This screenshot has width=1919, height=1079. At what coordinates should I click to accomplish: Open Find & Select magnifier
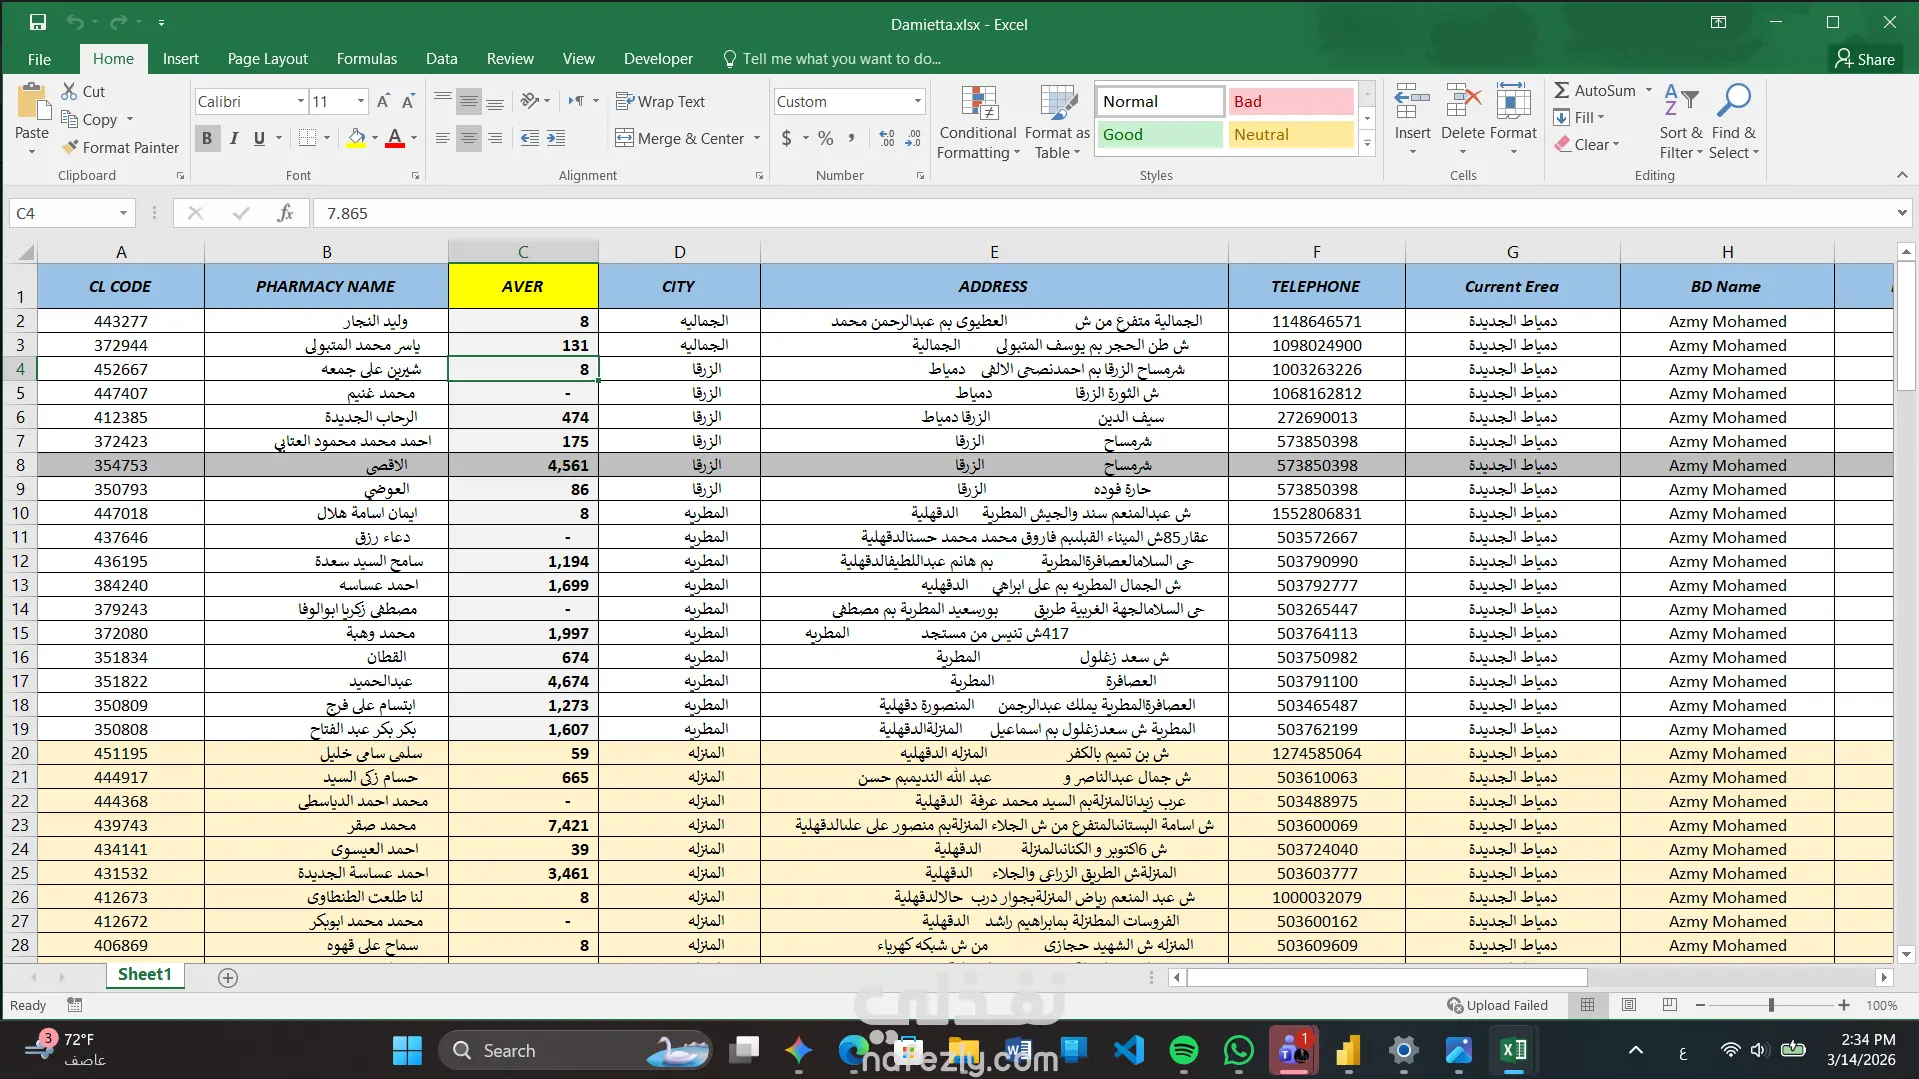tap(1733, 122)
